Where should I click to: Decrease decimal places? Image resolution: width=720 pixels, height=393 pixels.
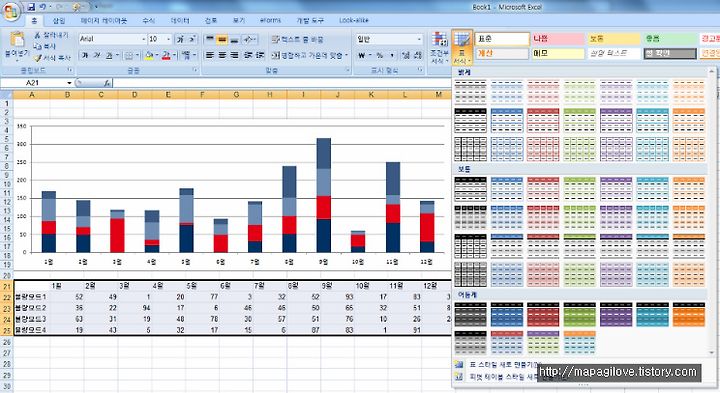(x=417, y=56)
